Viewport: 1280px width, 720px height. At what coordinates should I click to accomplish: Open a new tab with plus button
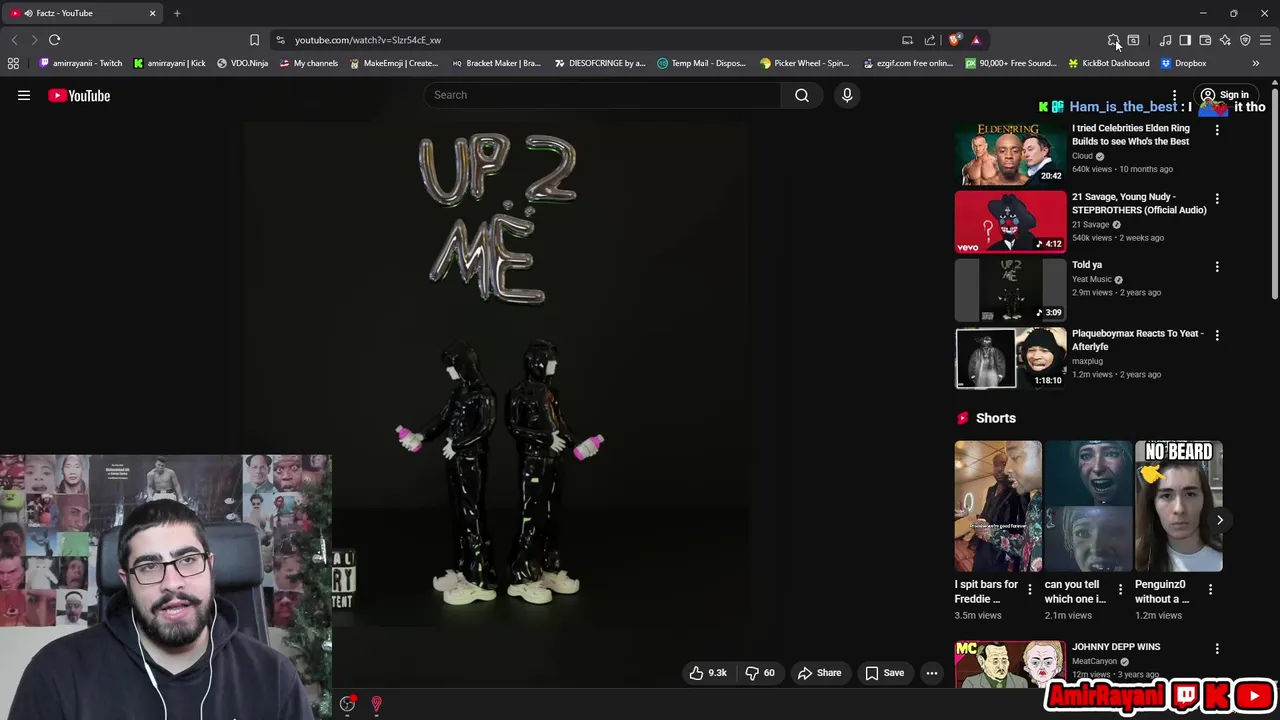(x=177, y=13)
